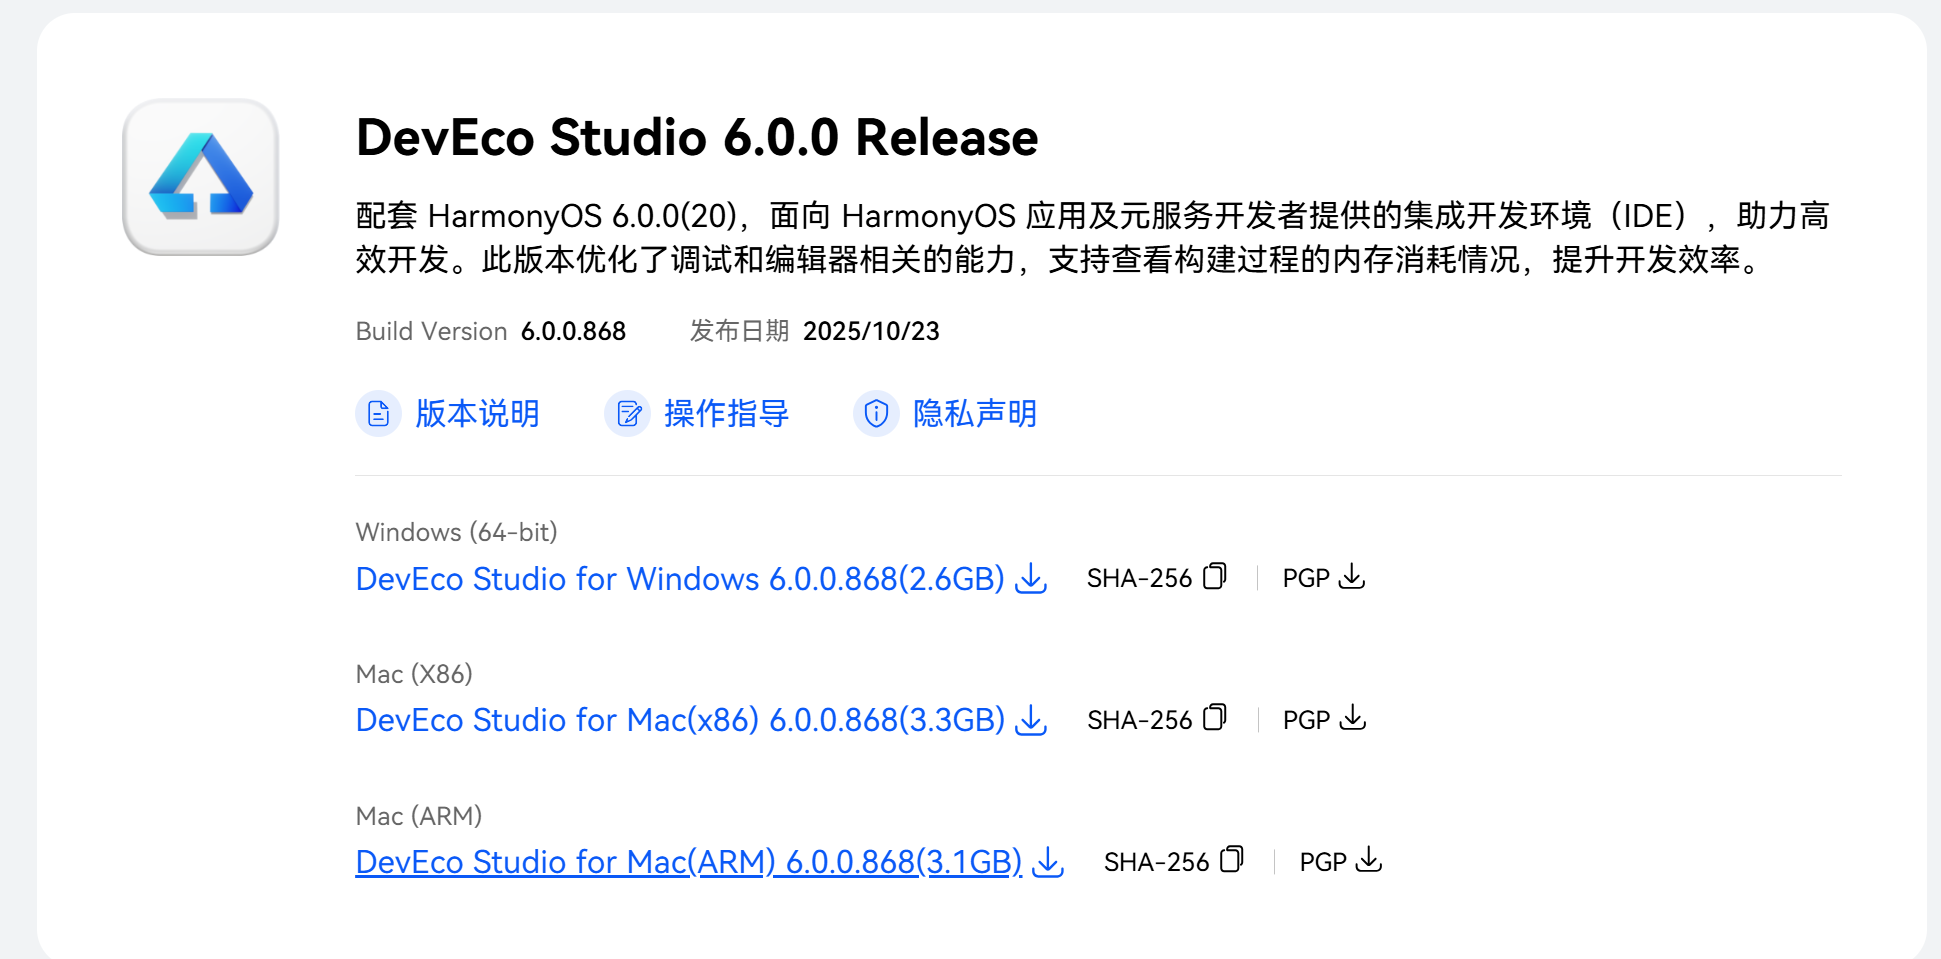Click the PGP label in the Mac(ARM) row
The width and height of the screenshot is (1941, 959).
[1323, 862]
